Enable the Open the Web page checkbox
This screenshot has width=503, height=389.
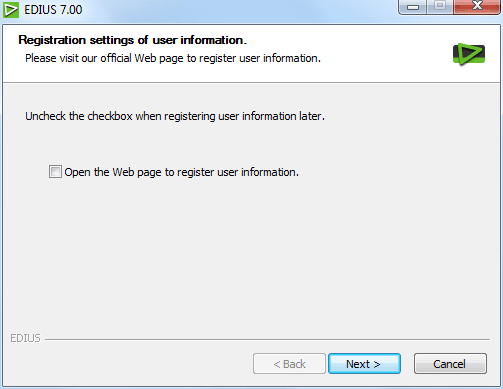pos(55,172)
